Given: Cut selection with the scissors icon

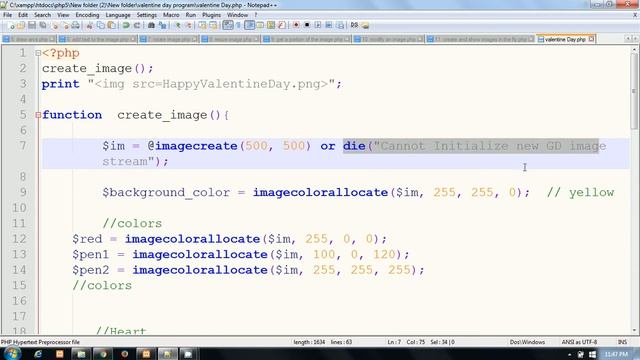Looking at the screenshot, I should click(x=89, y=25).
